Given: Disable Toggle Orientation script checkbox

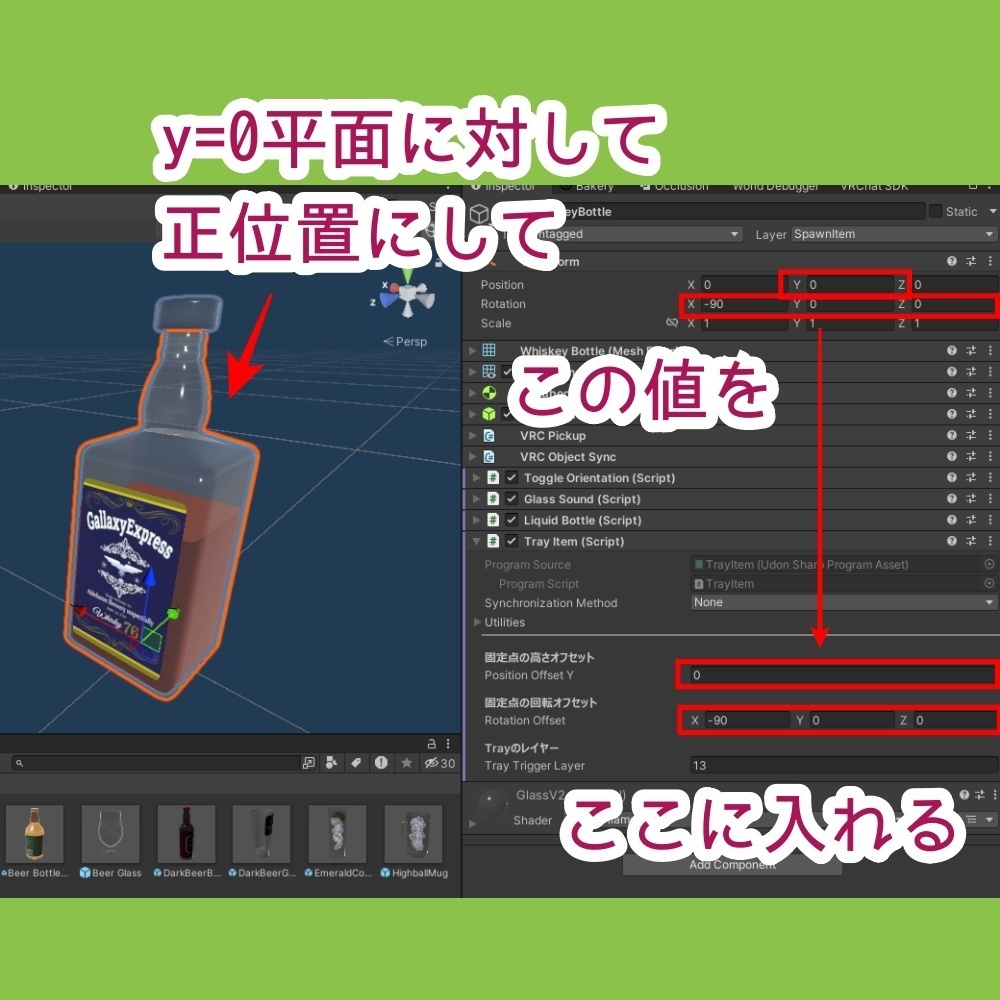Looking at the screenshot, I should coord(511,477).
